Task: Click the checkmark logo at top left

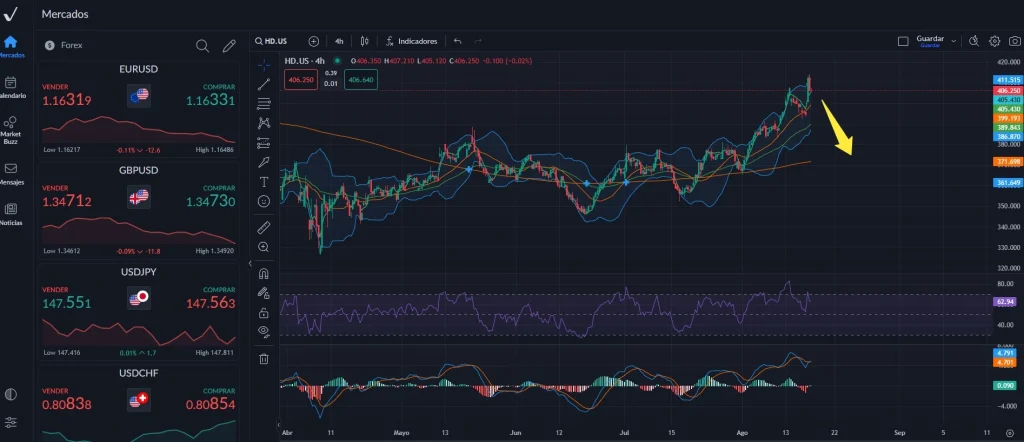Action: coord(10,14)
